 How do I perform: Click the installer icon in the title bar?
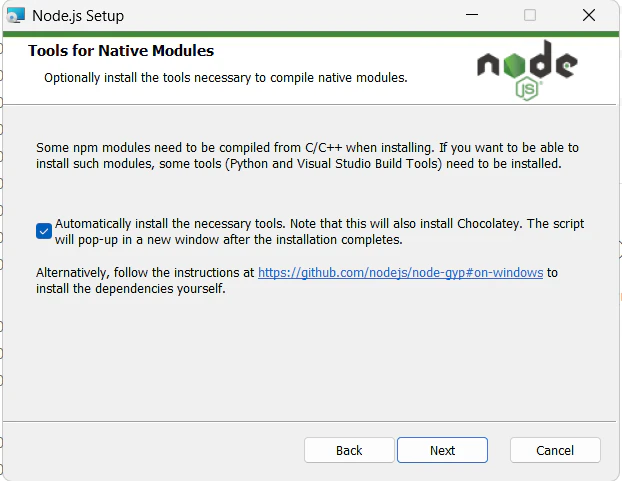[16, 15]
